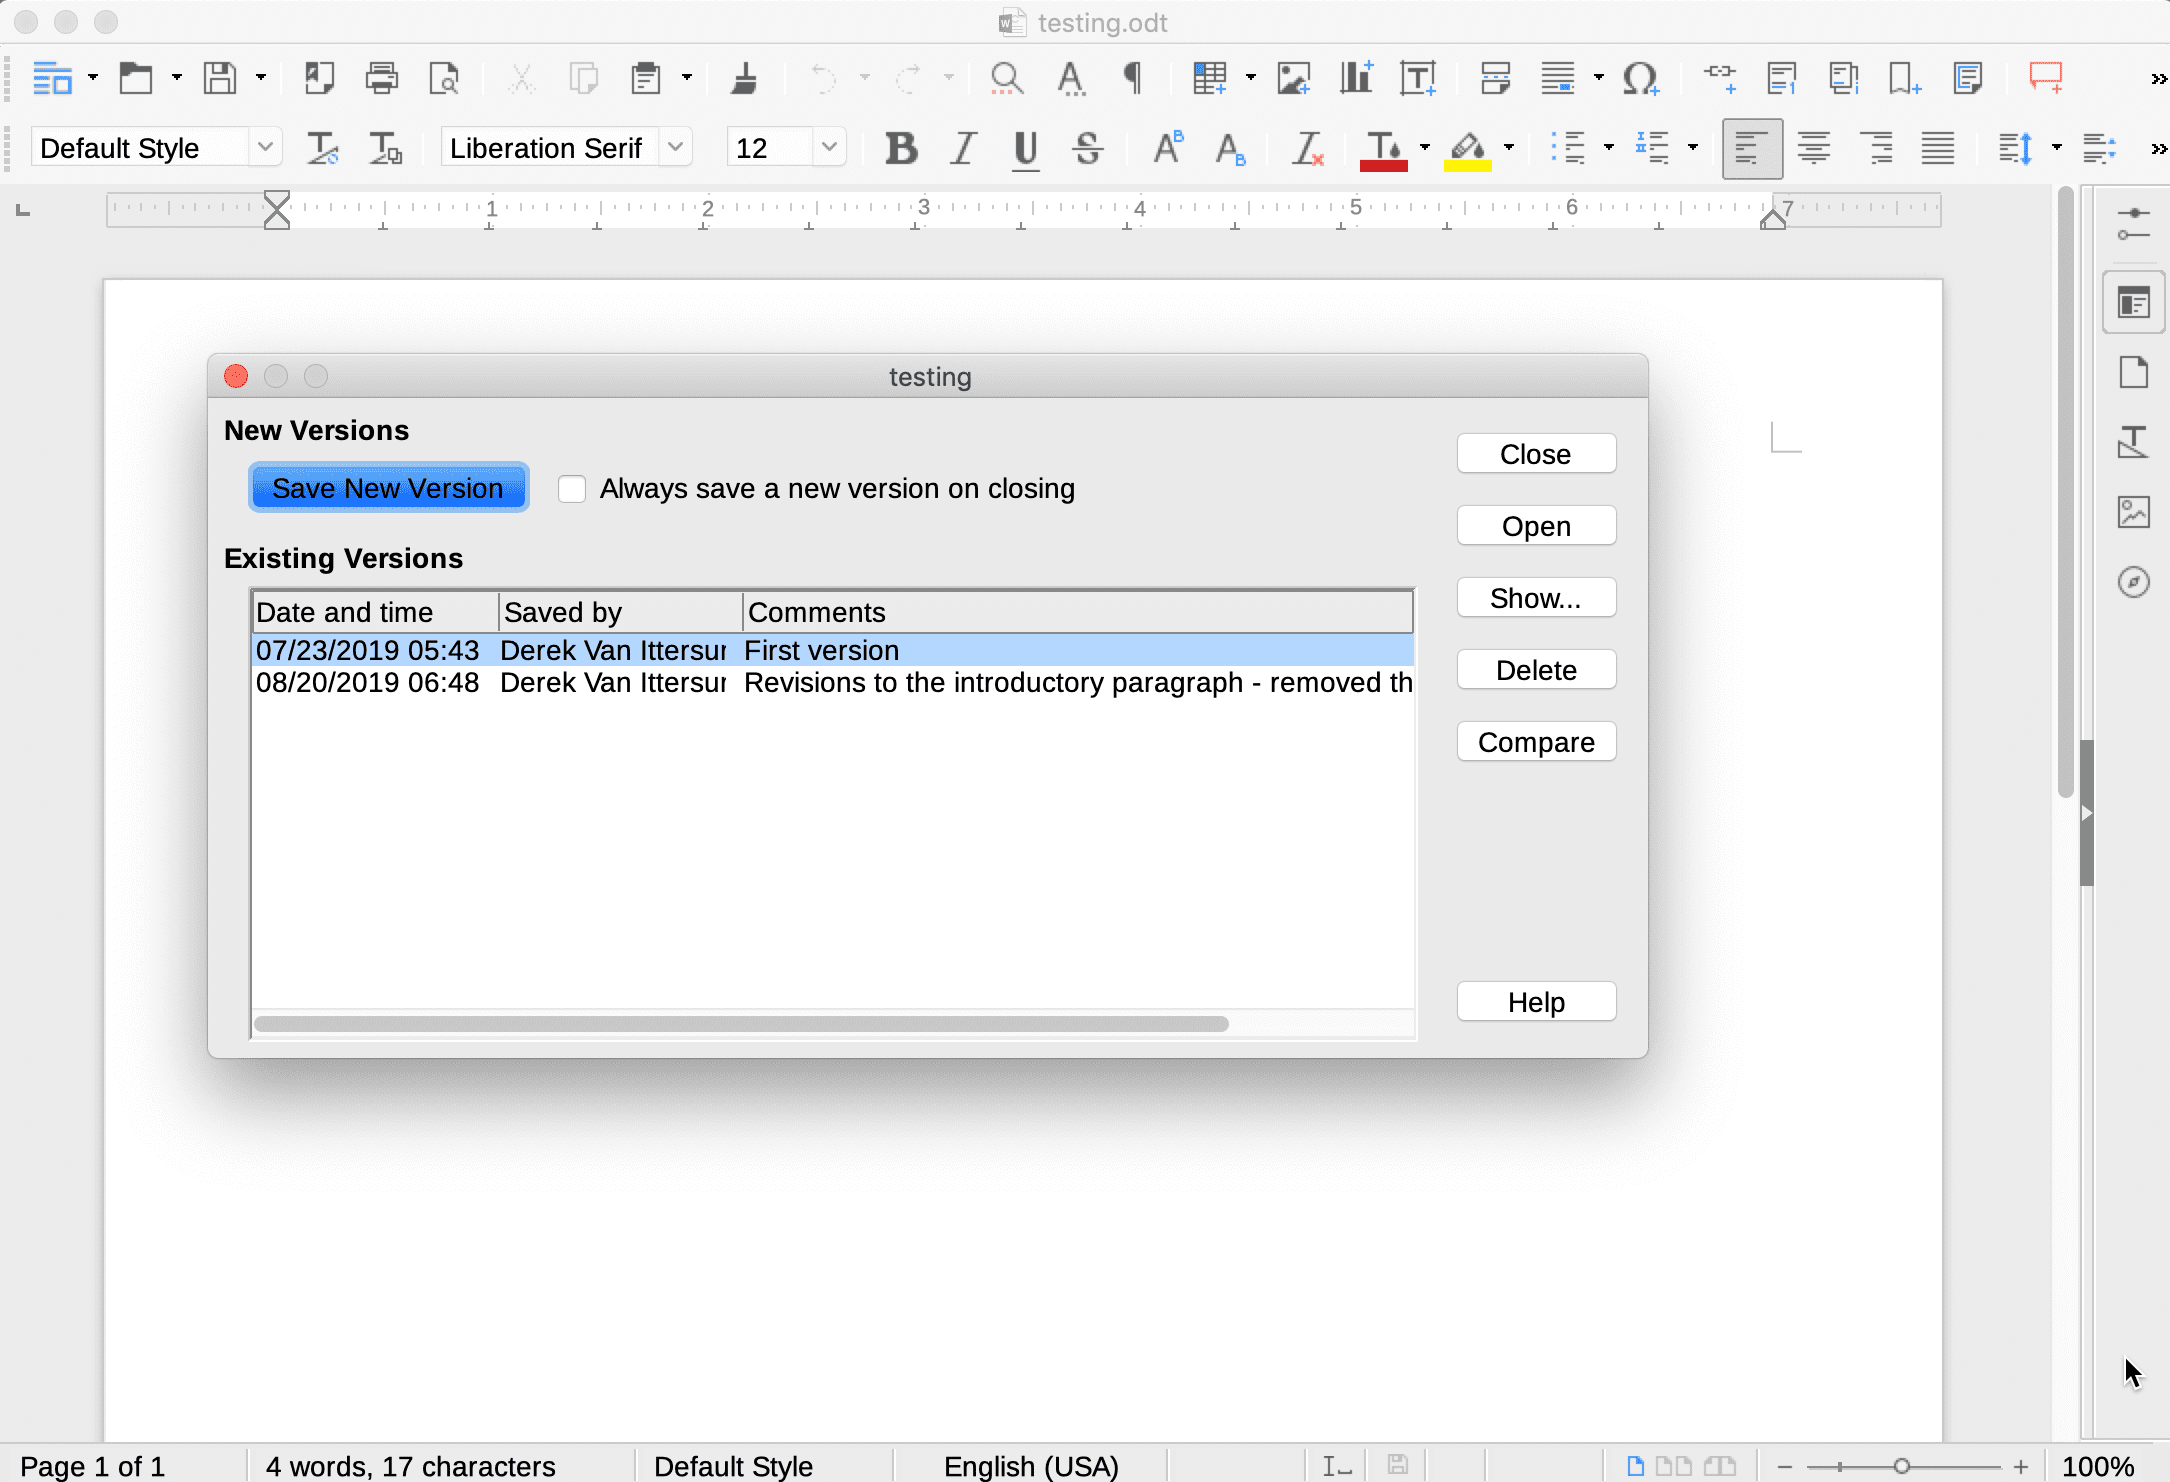The image size is (2170, 1482).
Task: Open Print Preview from the toolbar
Action: tap(443, 78)
